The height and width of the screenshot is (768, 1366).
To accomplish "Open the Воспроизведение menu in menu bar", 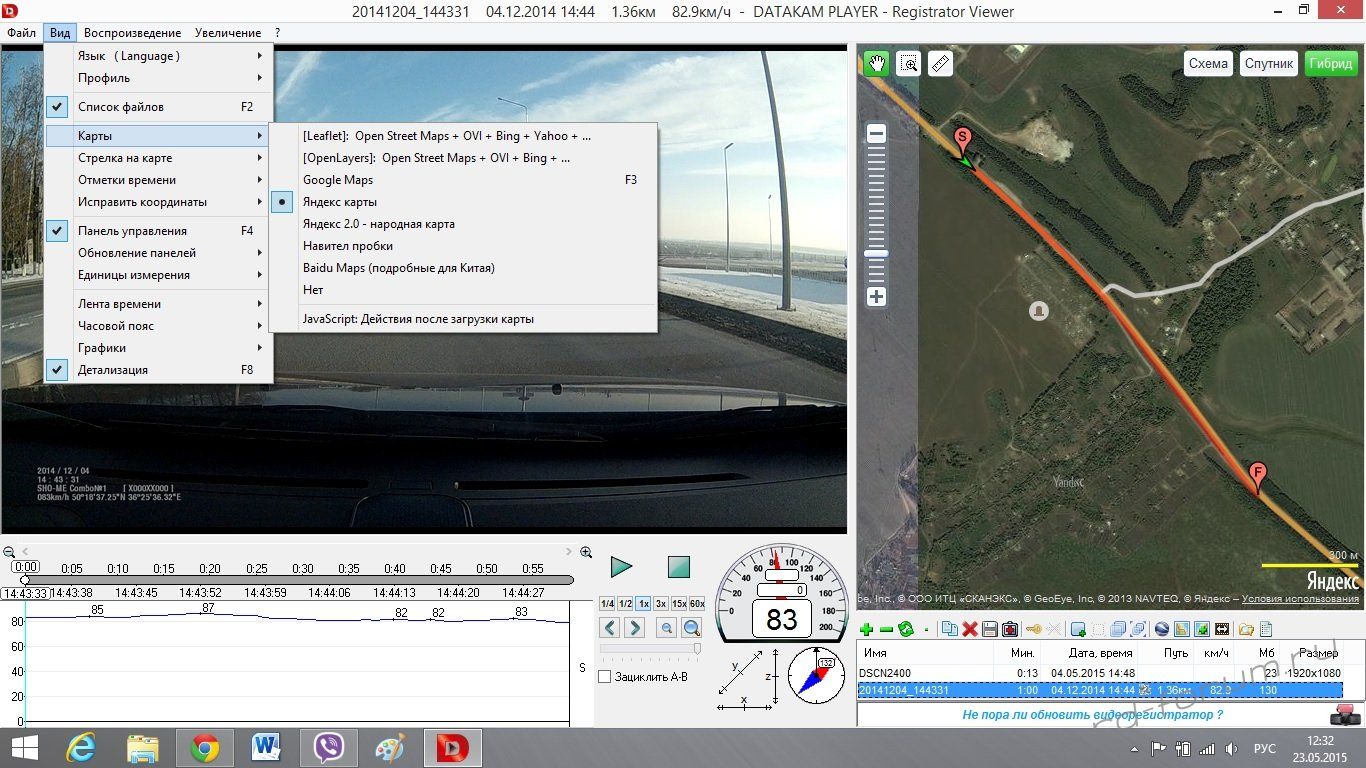I will click(x=132, y=33).
